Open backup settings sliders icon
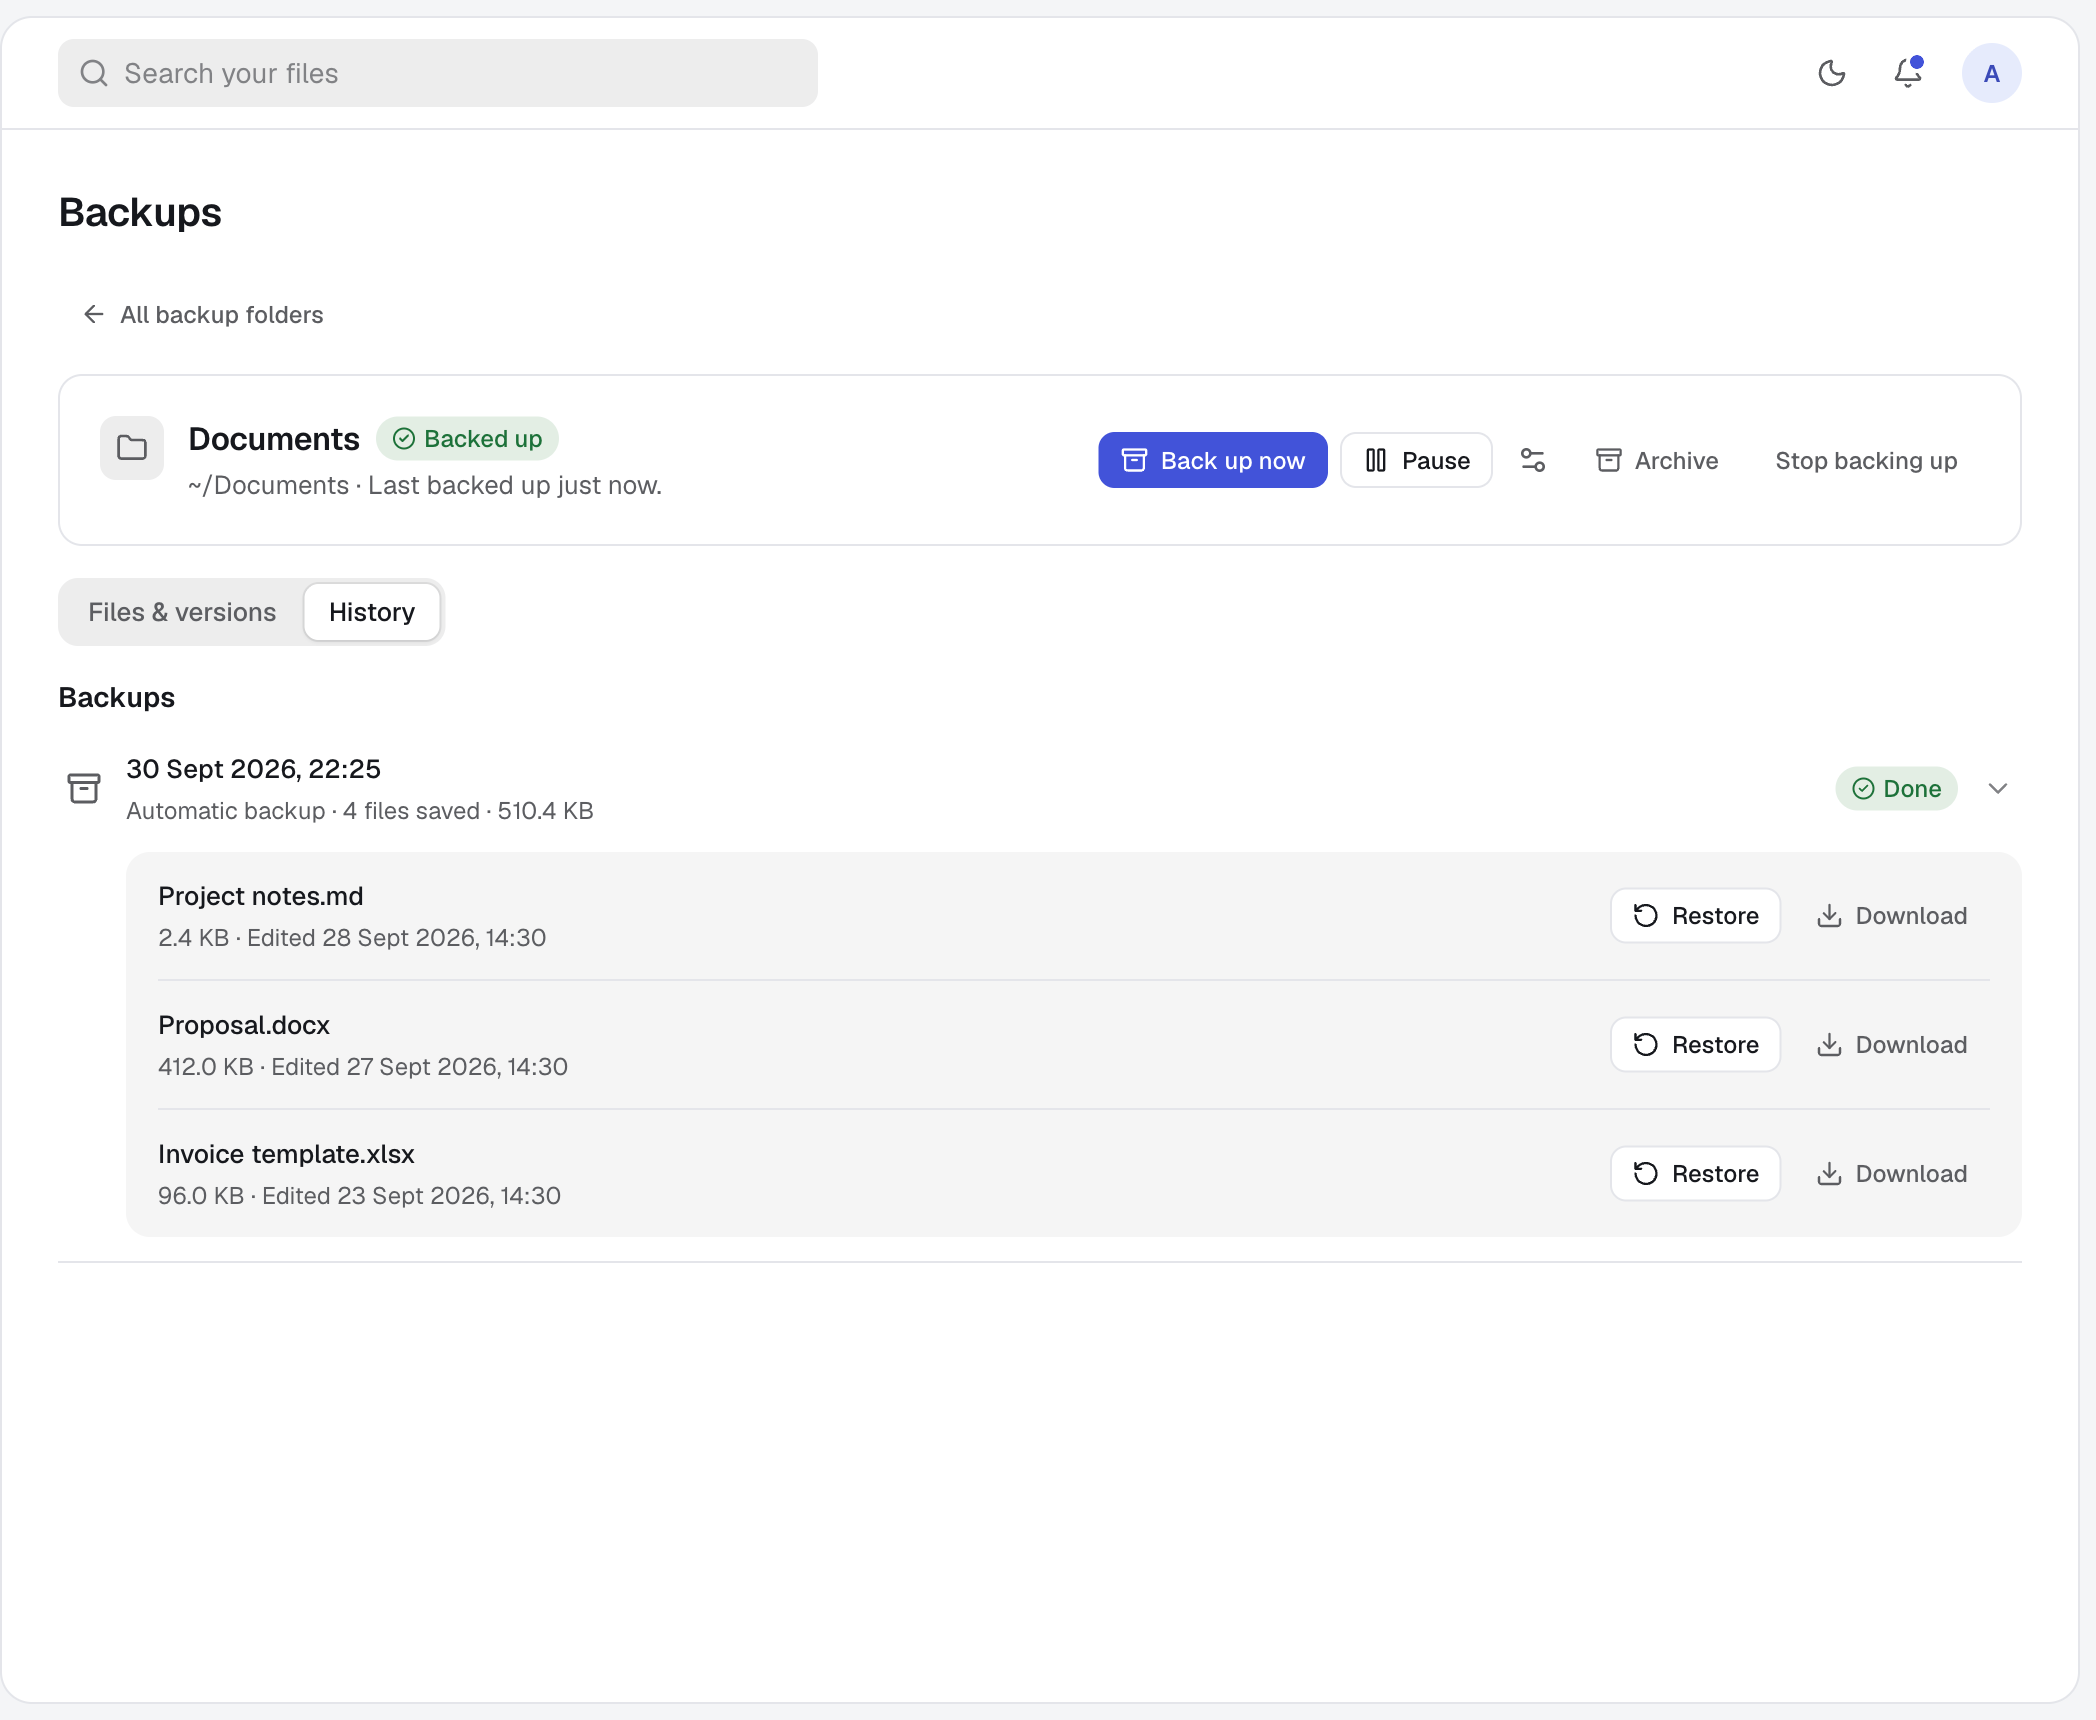Viewport: 2096px width, 1720px height. [x=1533, y=460]
